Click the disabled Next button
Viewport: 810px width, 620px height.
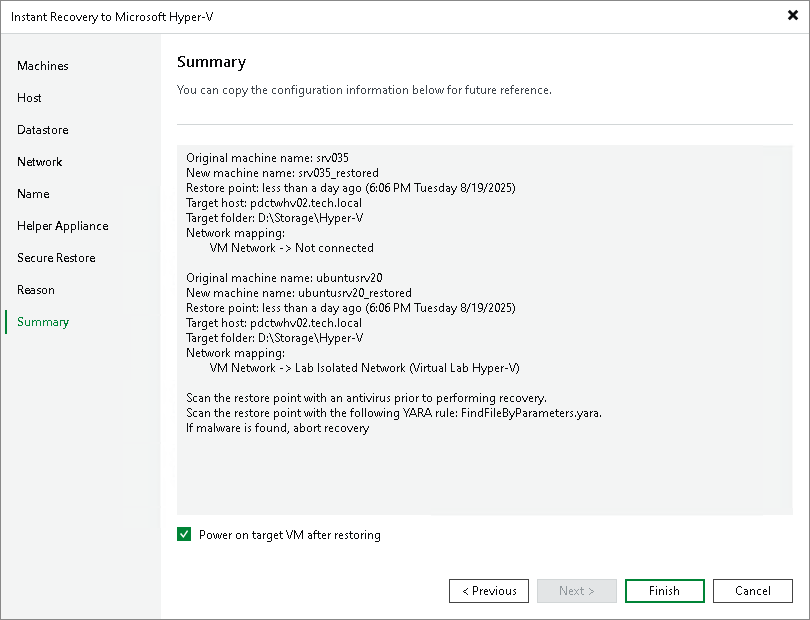pyautogui.click(x=577, y=590)
